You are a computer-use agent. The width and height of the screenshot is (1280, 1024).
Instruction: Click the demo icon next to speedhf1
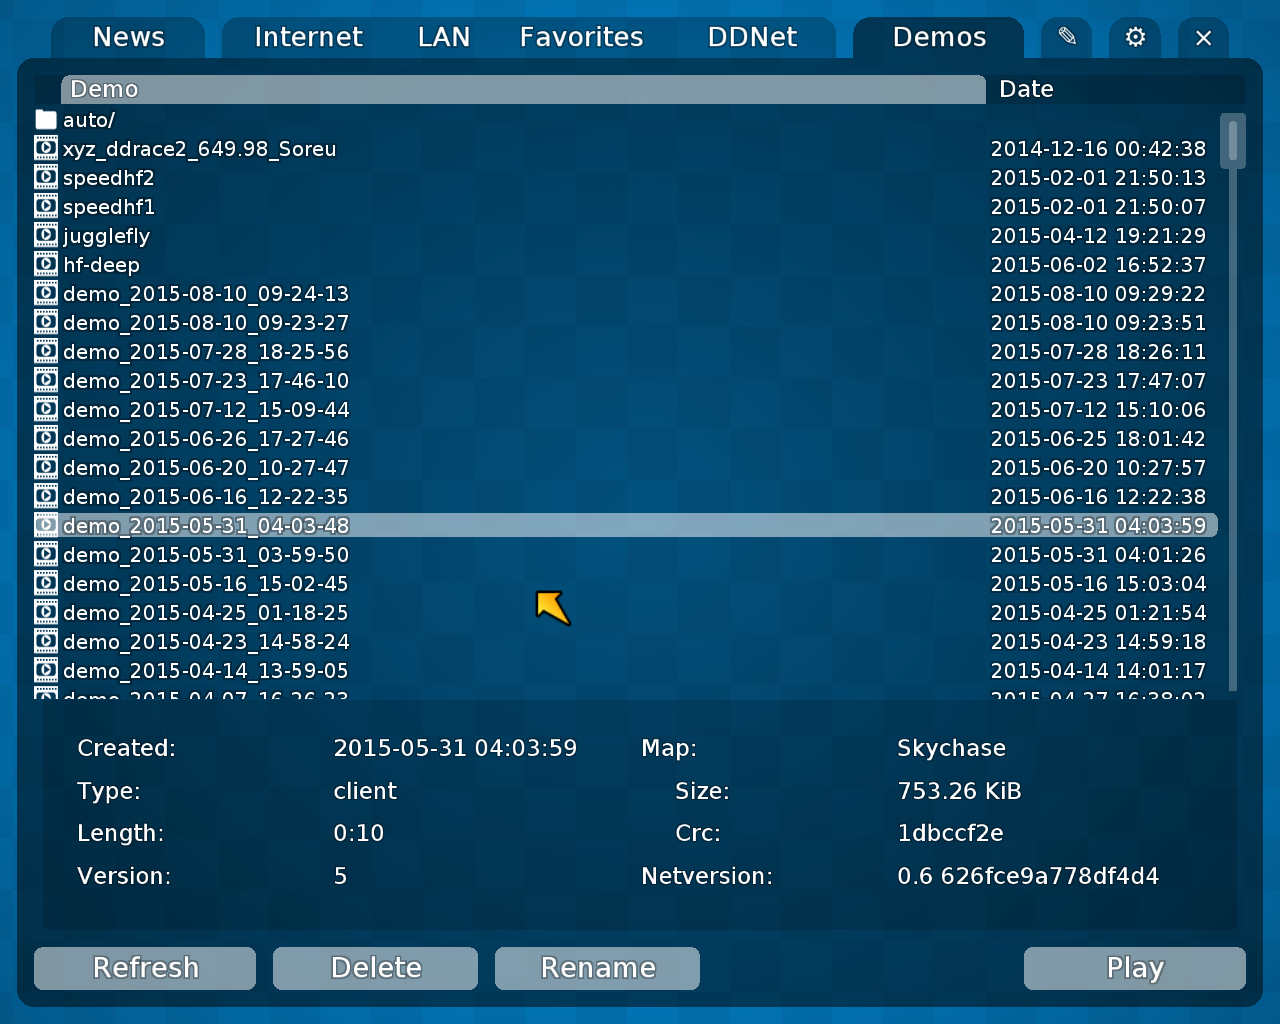(46, 205)
